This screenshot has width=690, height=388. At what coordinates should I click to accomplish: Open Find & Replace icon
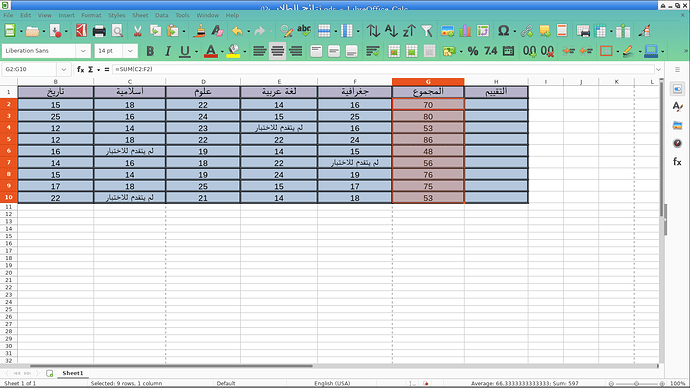[286, 31]
